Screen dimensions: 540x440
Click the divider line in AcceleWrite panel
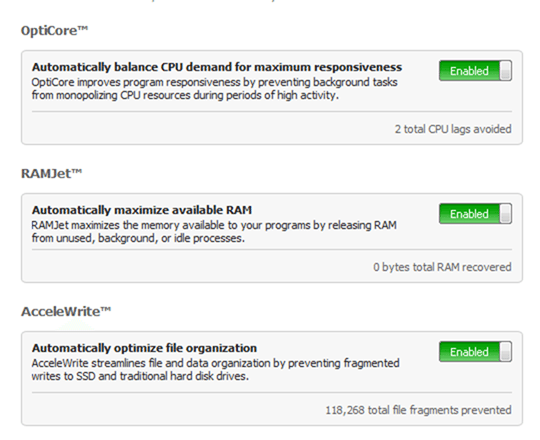pyautogui.click(x=272, y=392)
